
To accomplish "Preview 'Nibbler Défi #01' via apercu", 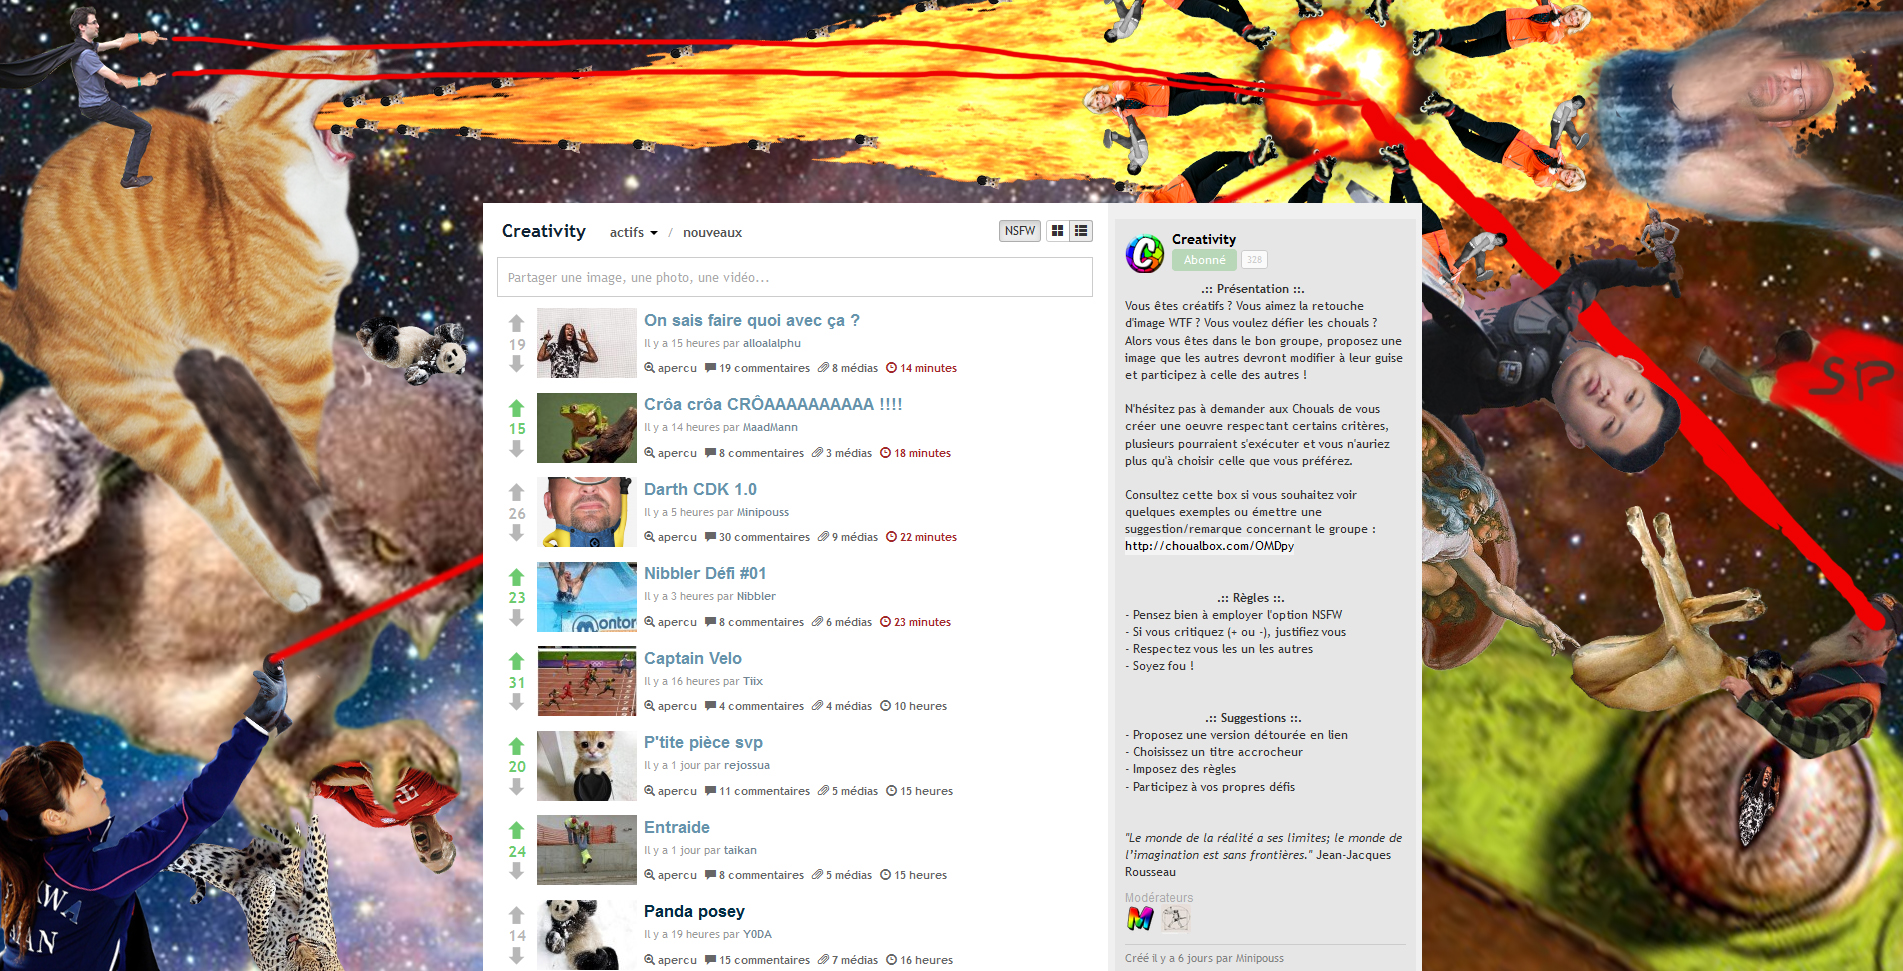I will (670, 622).
